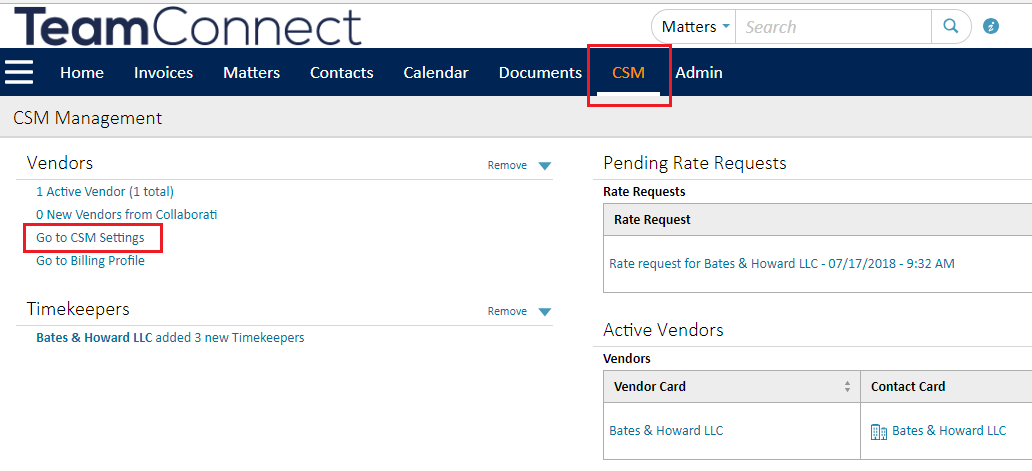
Task: Click the search magnifier icon
Action: pos(950,26)
